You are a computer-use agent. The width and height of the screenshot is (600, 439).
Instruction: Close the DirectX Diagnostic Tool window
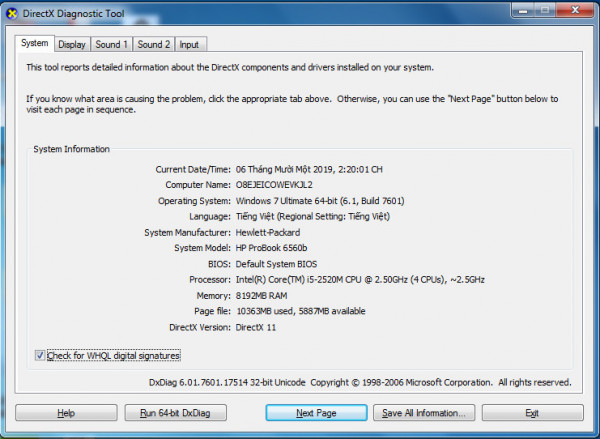pyautogui.click(x=575, y=10)
